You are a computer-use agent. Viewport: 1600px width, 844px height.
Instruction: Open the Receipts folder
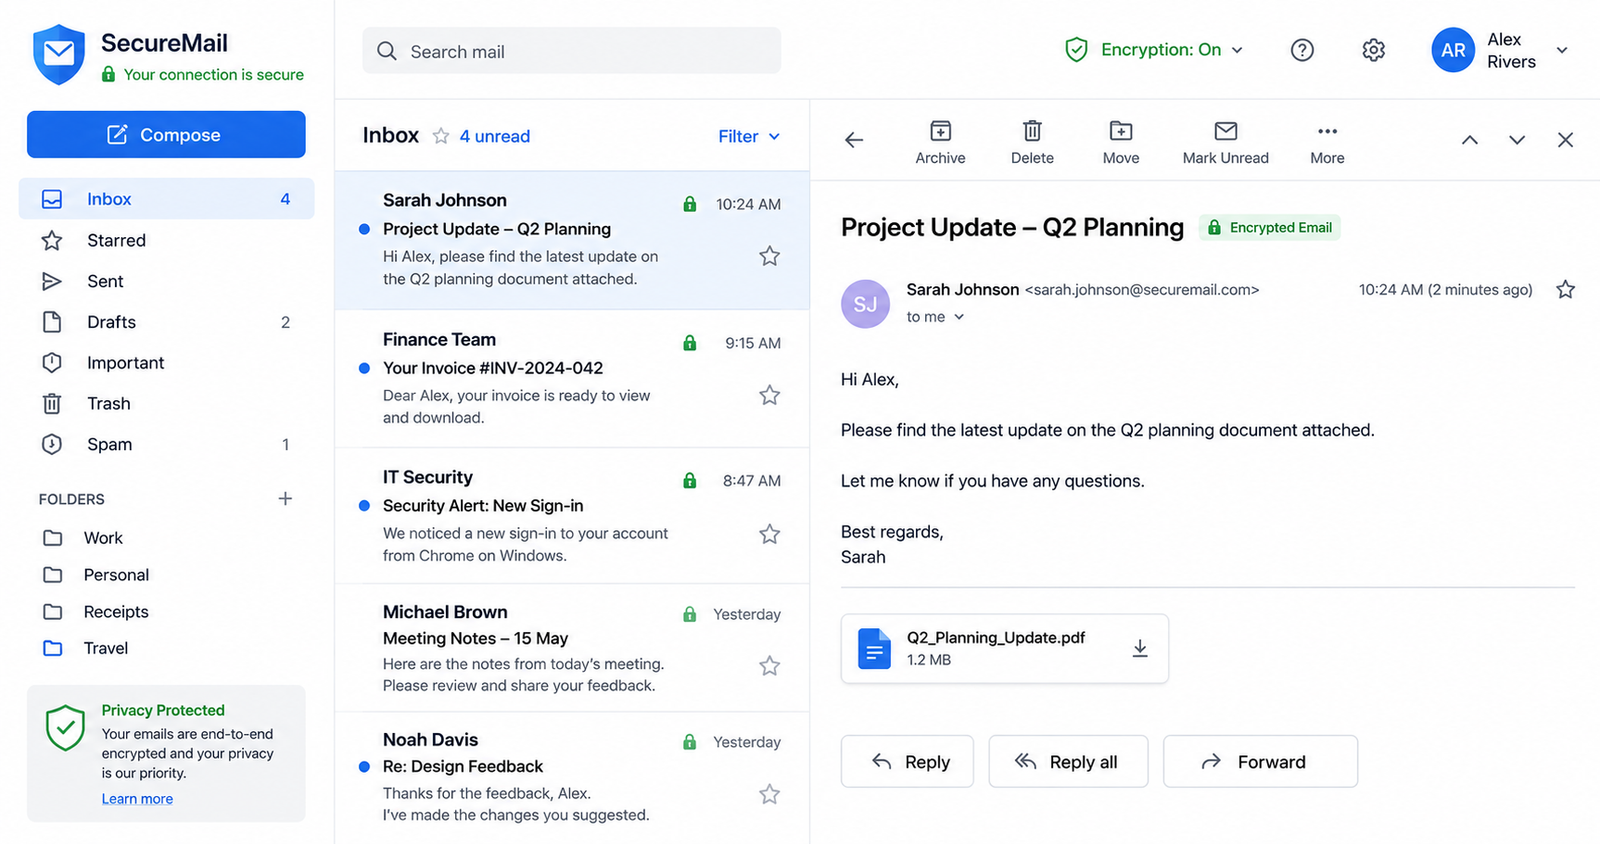coord(167,612)
